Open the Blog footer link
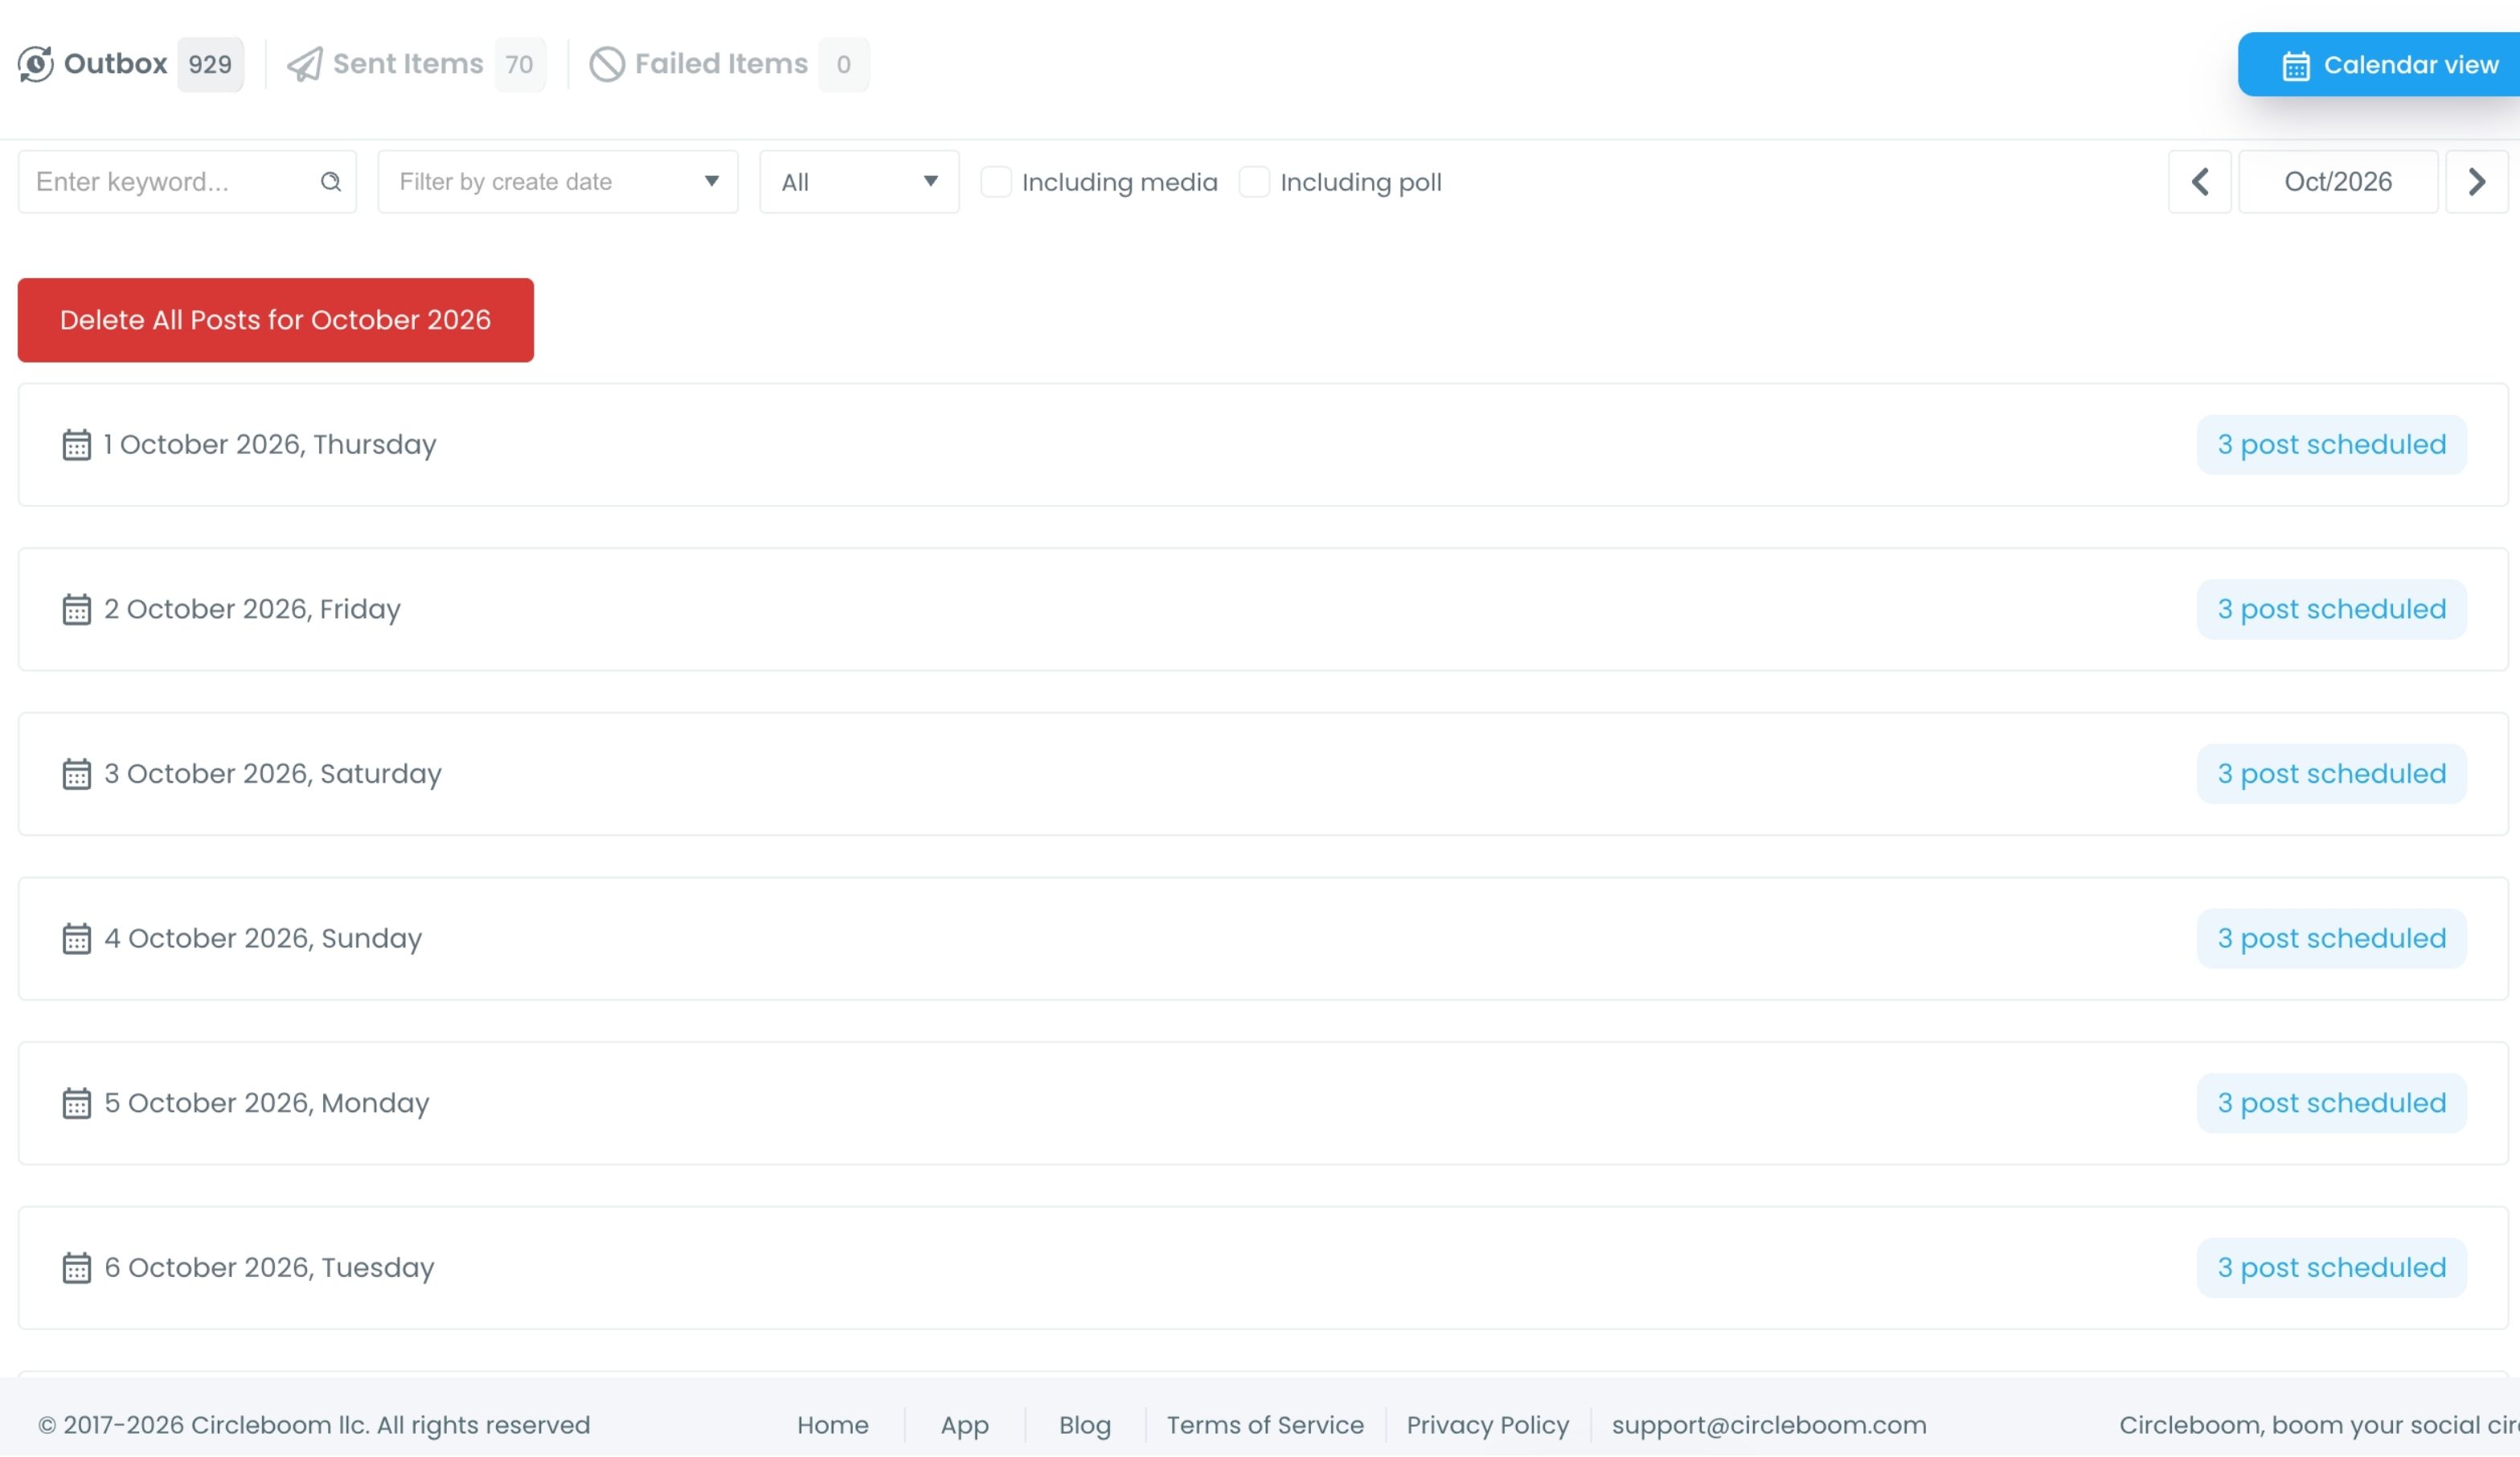2520x1457 pixels. coord(1085,1425)
